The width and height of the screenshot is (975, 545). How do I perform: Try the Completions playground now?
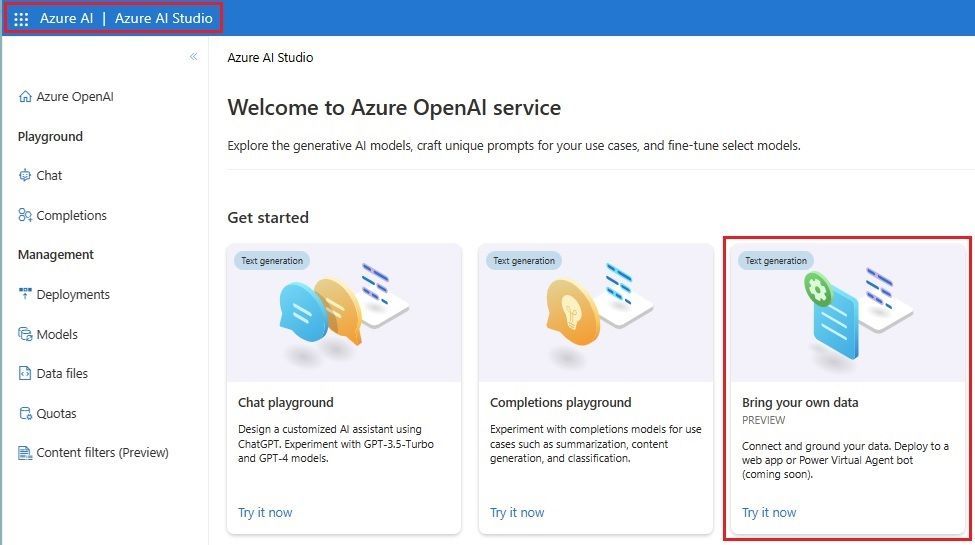coord(517,513)
